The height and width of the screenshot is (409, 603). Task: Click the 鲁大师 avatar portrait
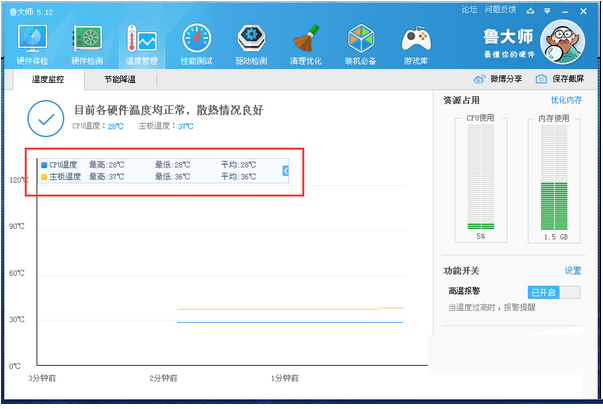pos(563,42)
